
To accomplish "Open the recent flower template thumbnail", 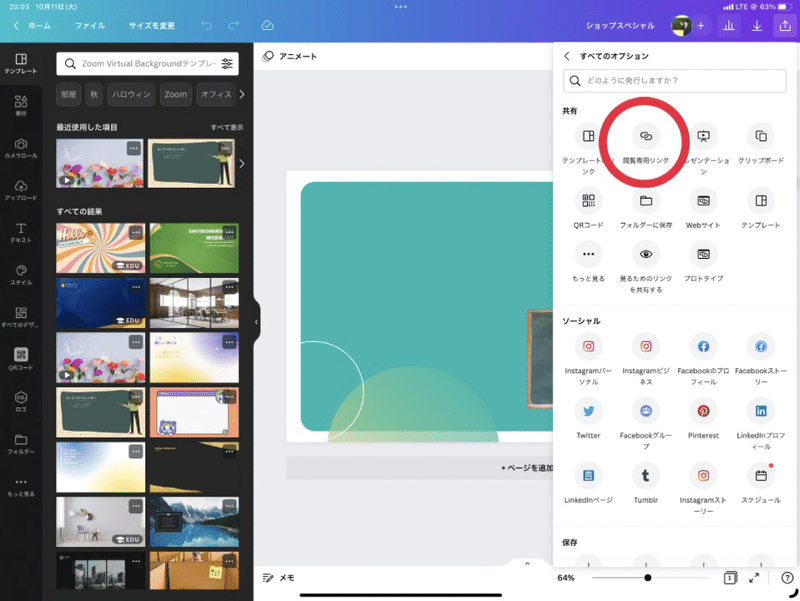I will [100, 163].
